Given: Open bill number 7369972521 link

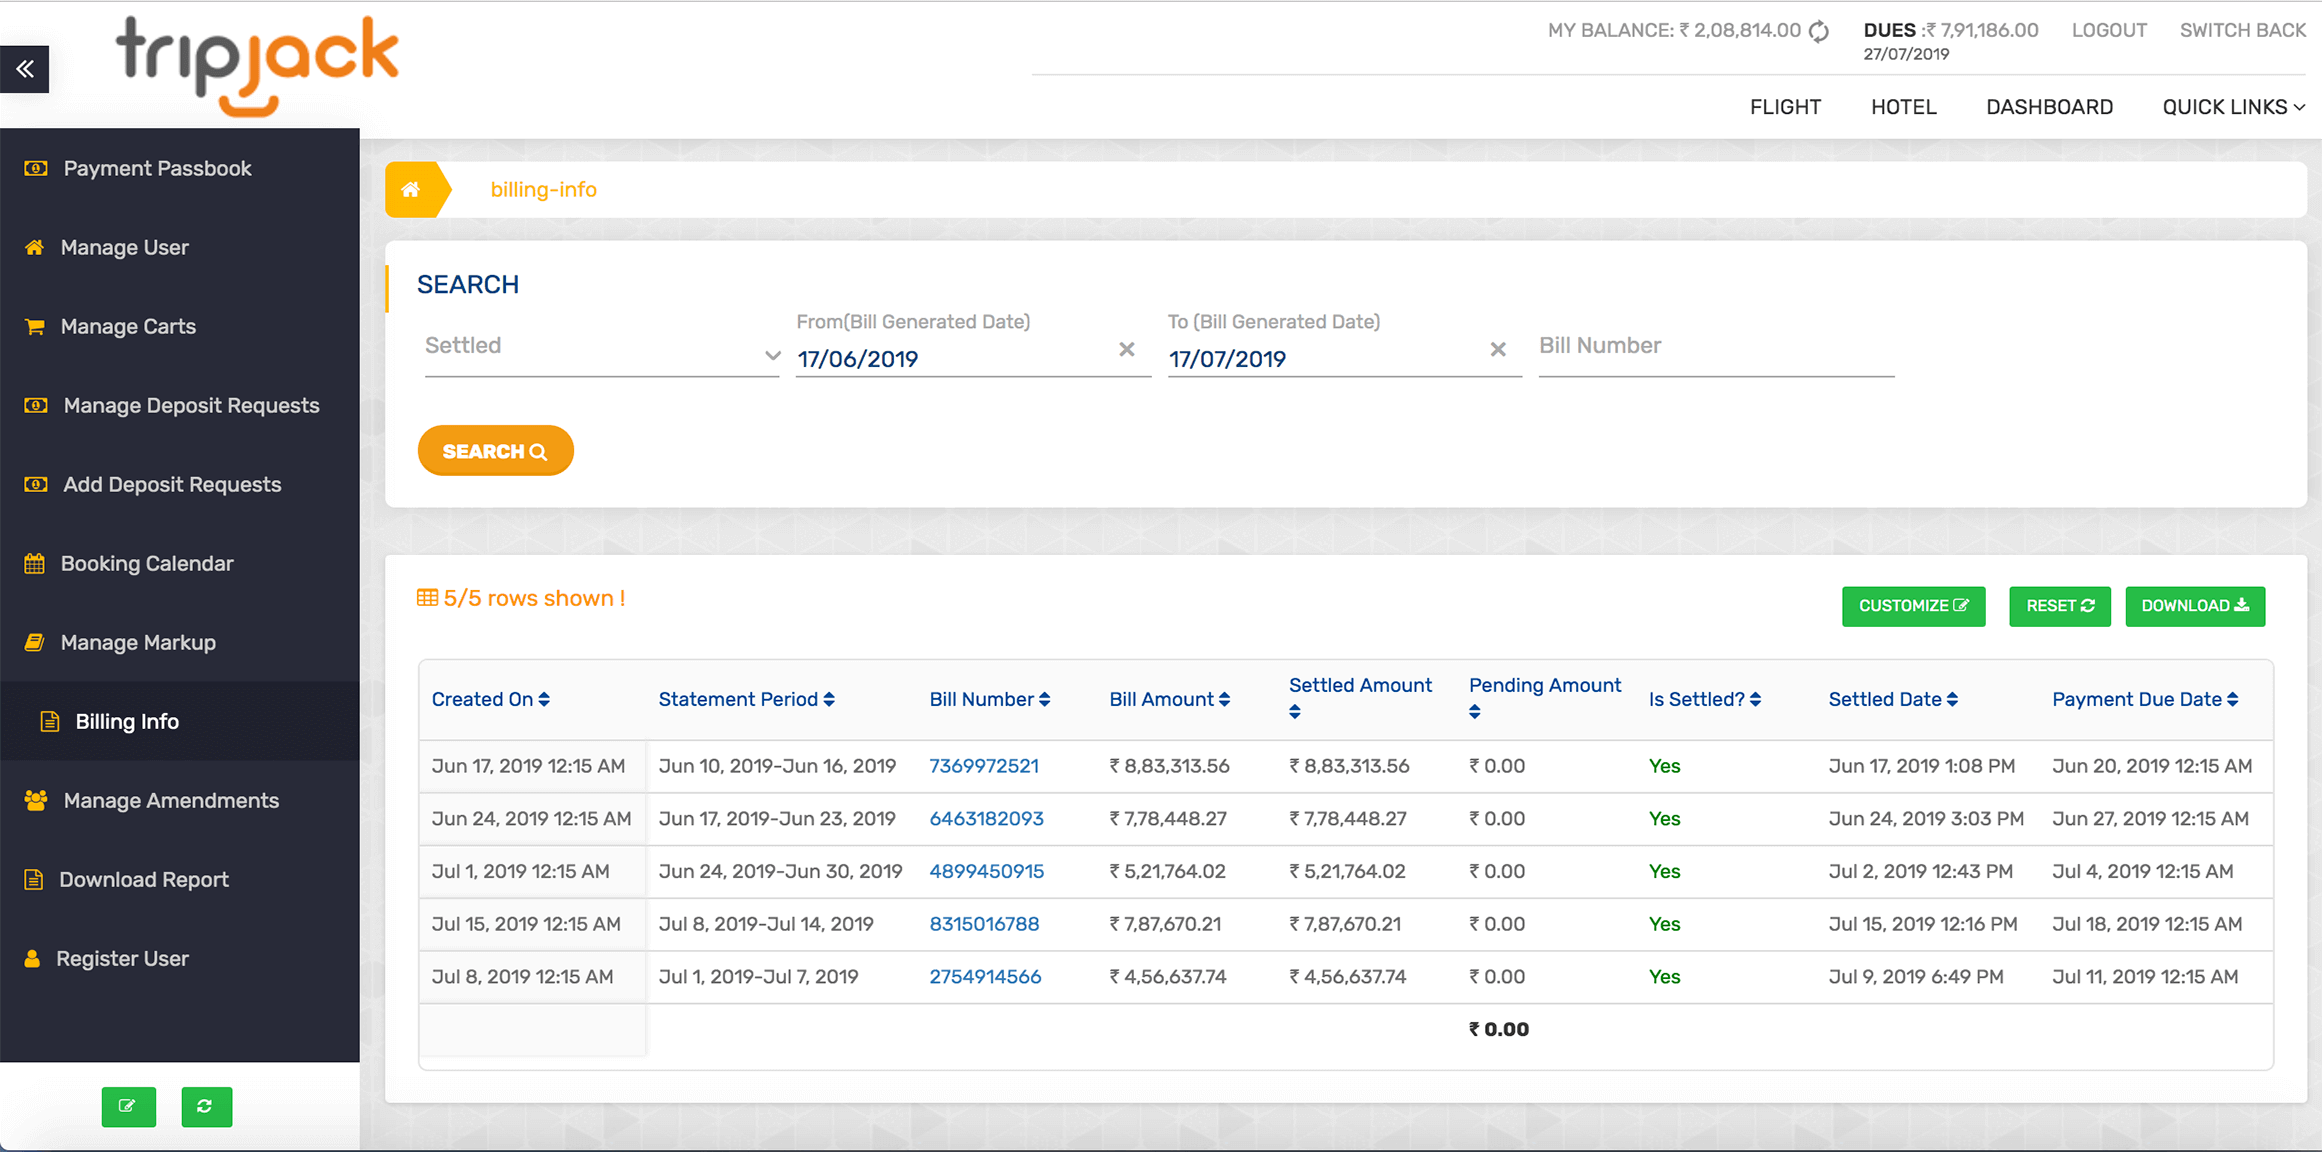Looking at the screenshot, I should tap(984, 766).
